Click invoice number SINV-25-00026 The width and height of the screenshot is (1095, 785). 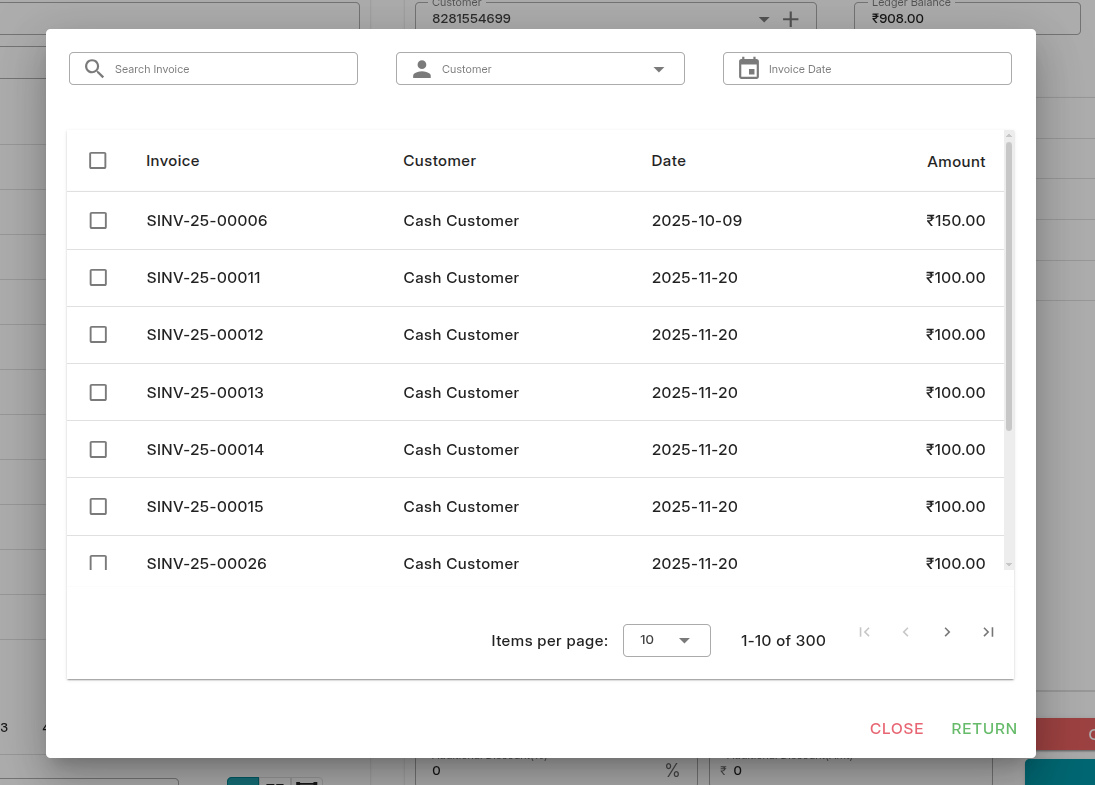coord(207,564)
